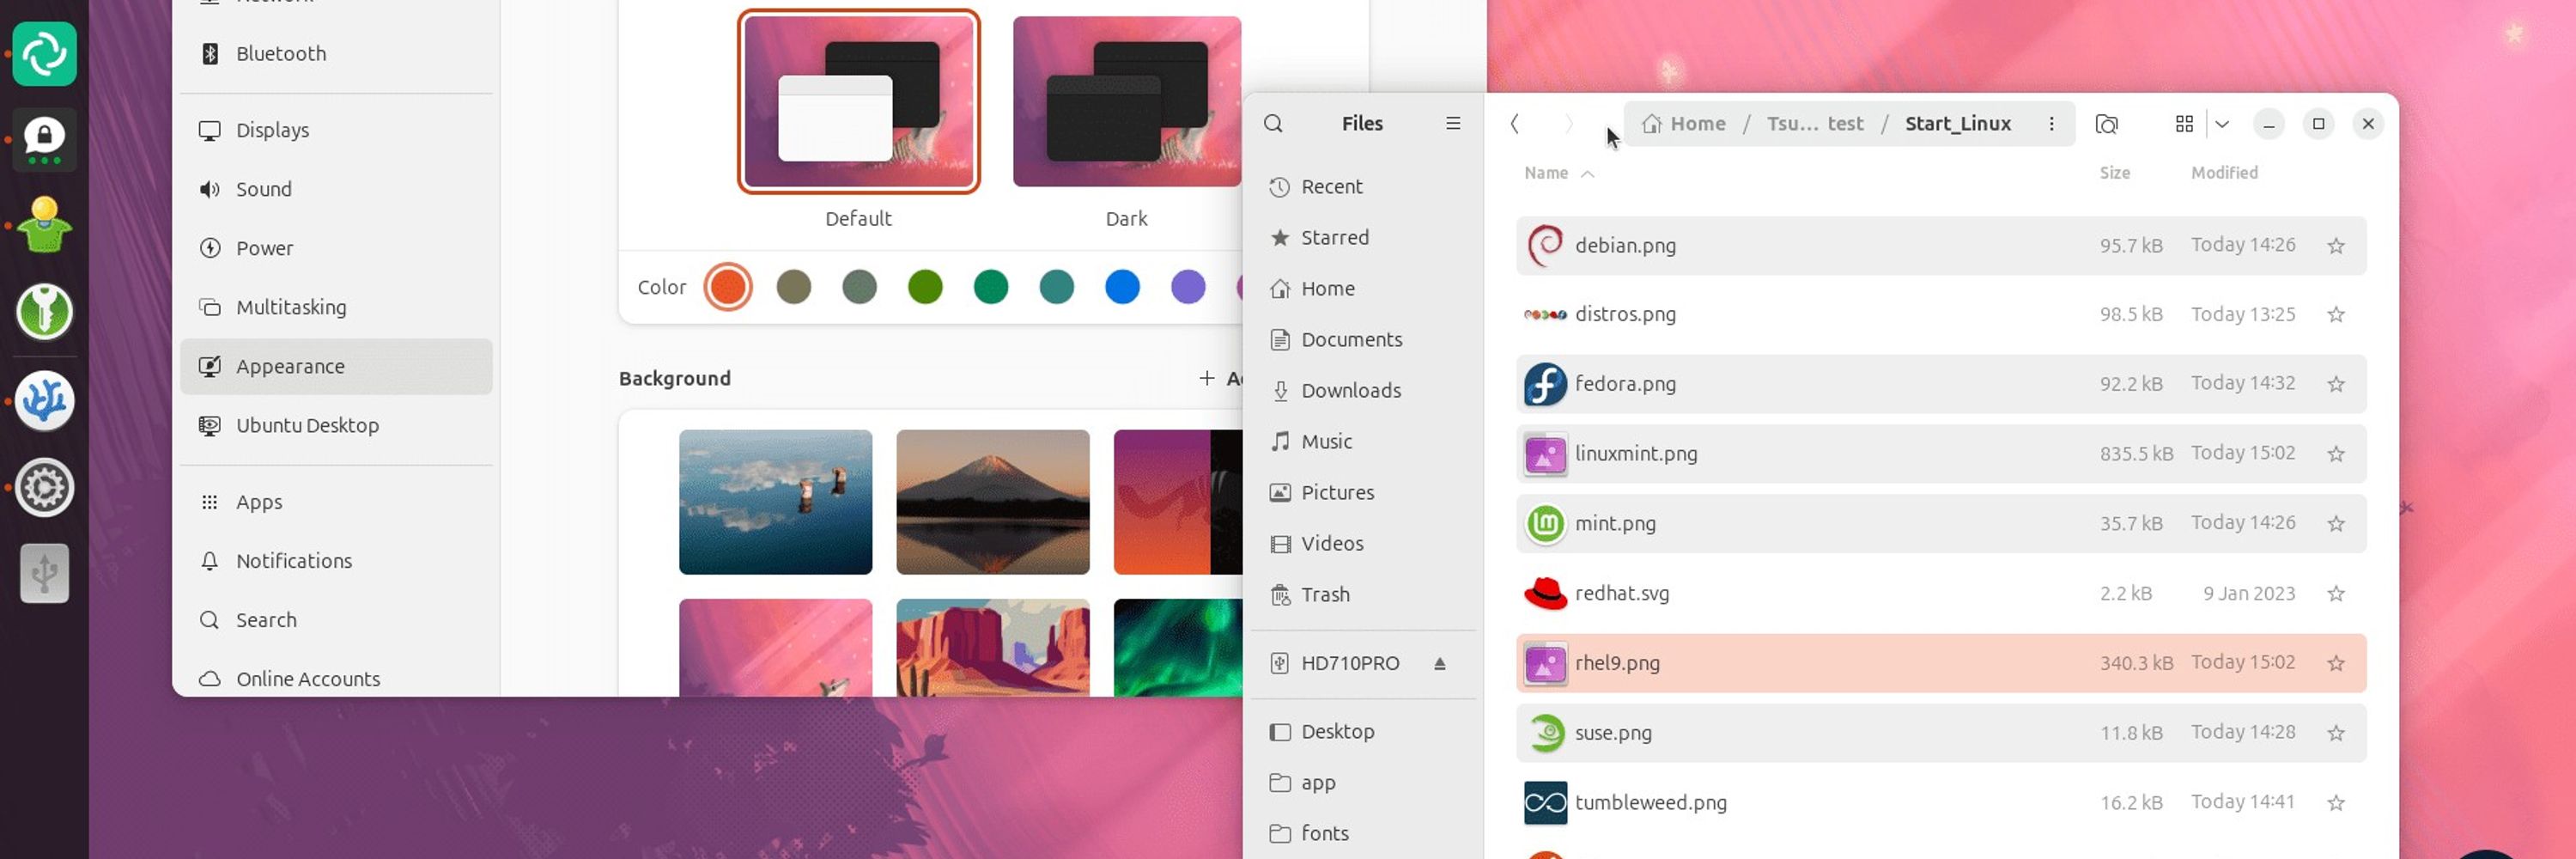2576x859 pixels.
Task: Open Bluetooth settings panel
Action: click(x=336, y=54)
